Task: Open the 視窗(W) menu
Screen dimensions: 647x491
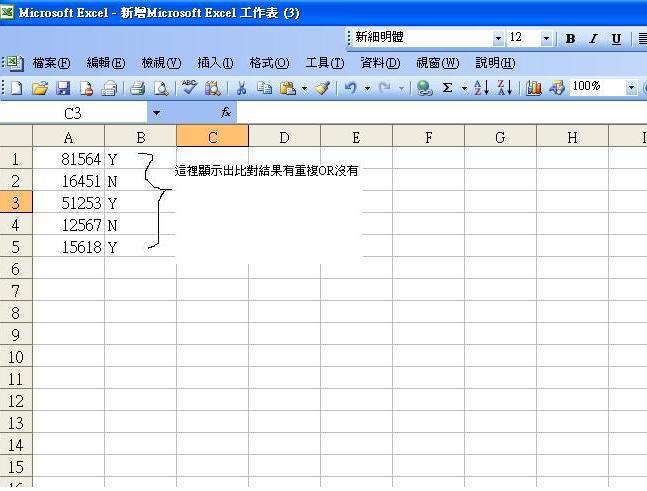Action: click(x=437, y=63)
